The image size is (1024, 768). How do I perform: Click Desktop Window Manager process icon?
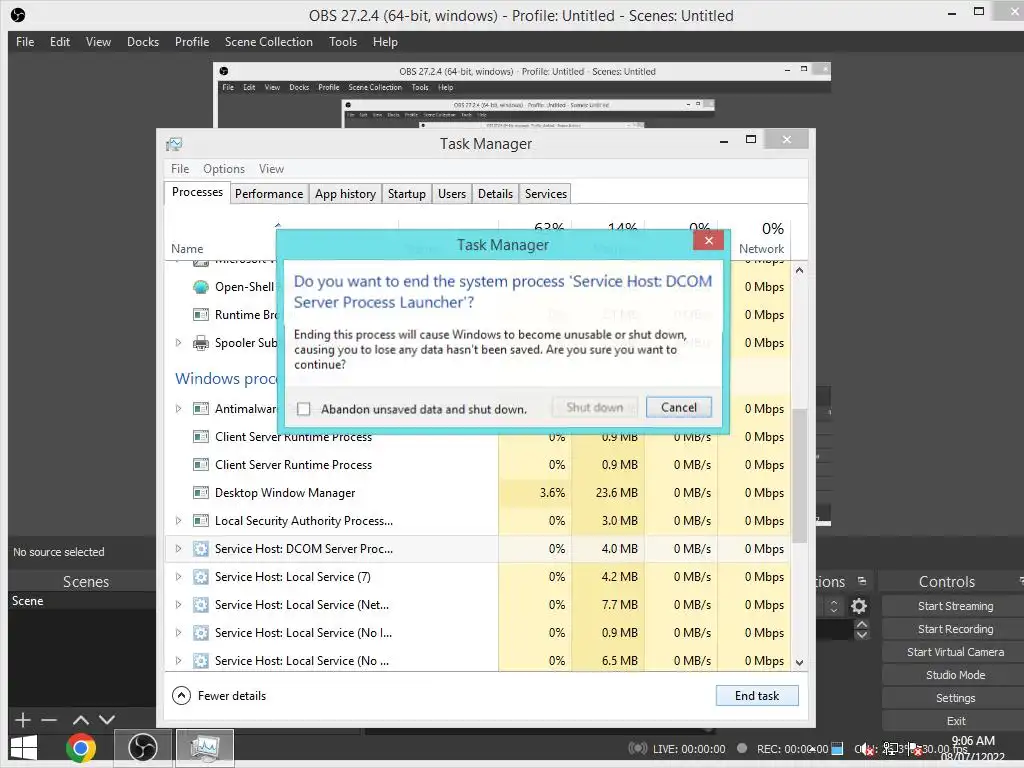click(x=201, y=492)
